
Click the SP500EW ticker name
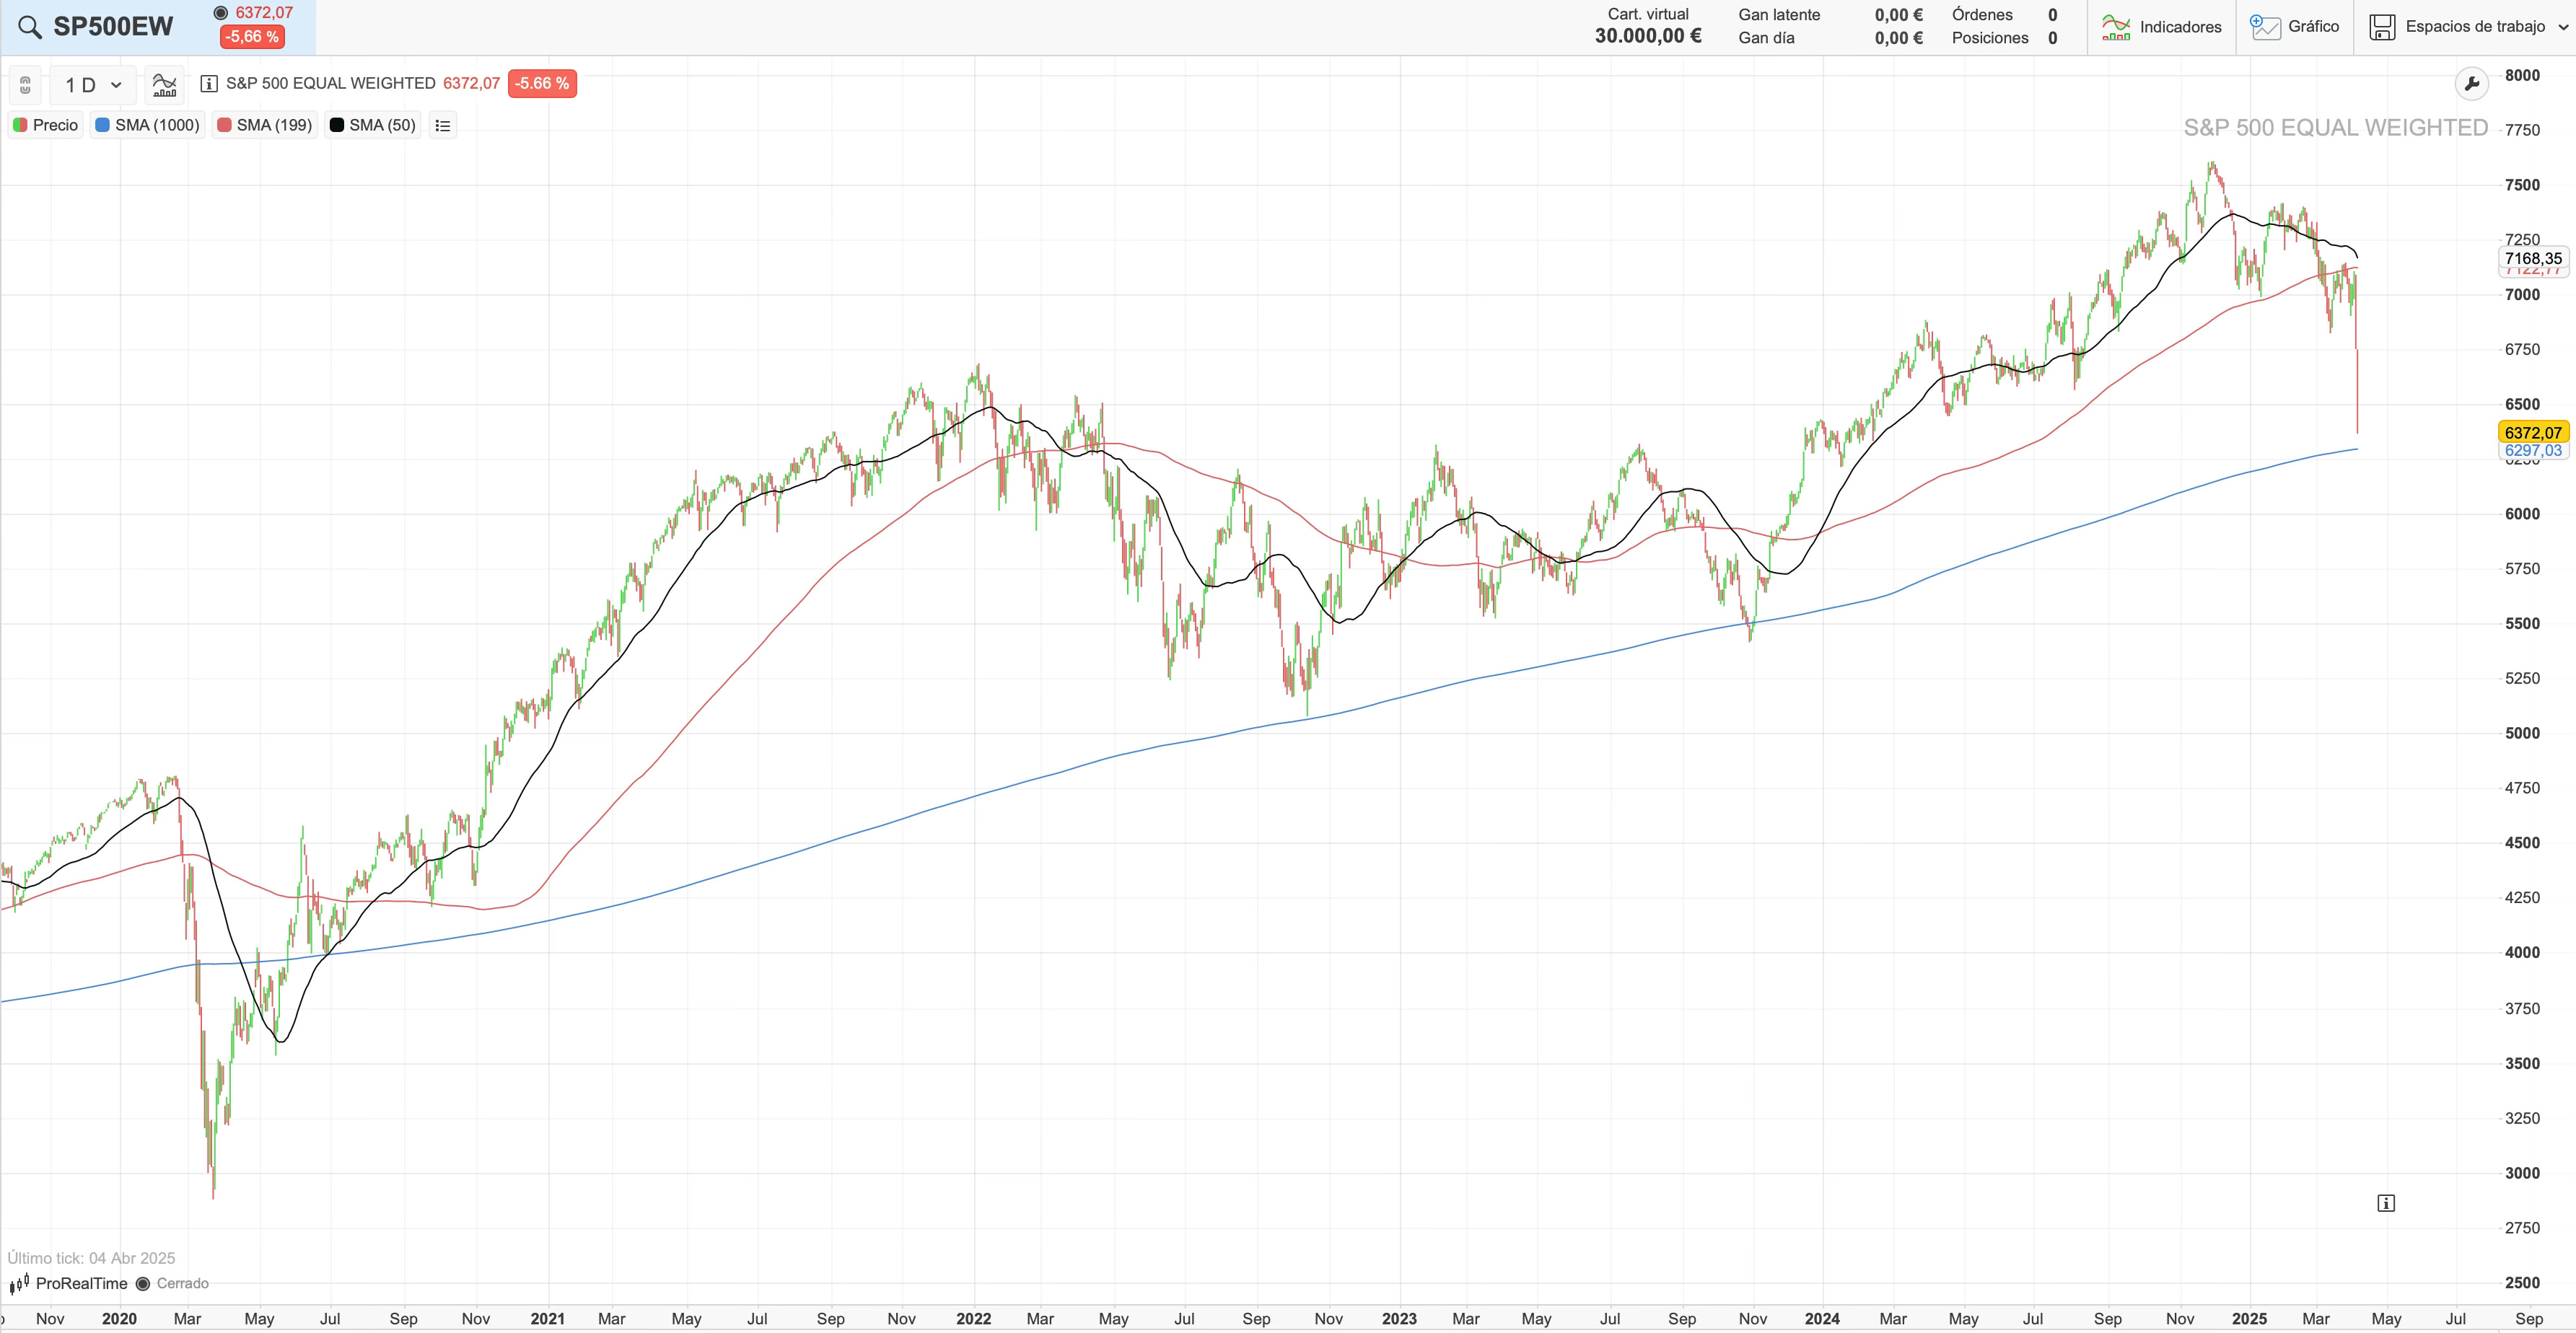pyautogui.click(x=113, y=27)
